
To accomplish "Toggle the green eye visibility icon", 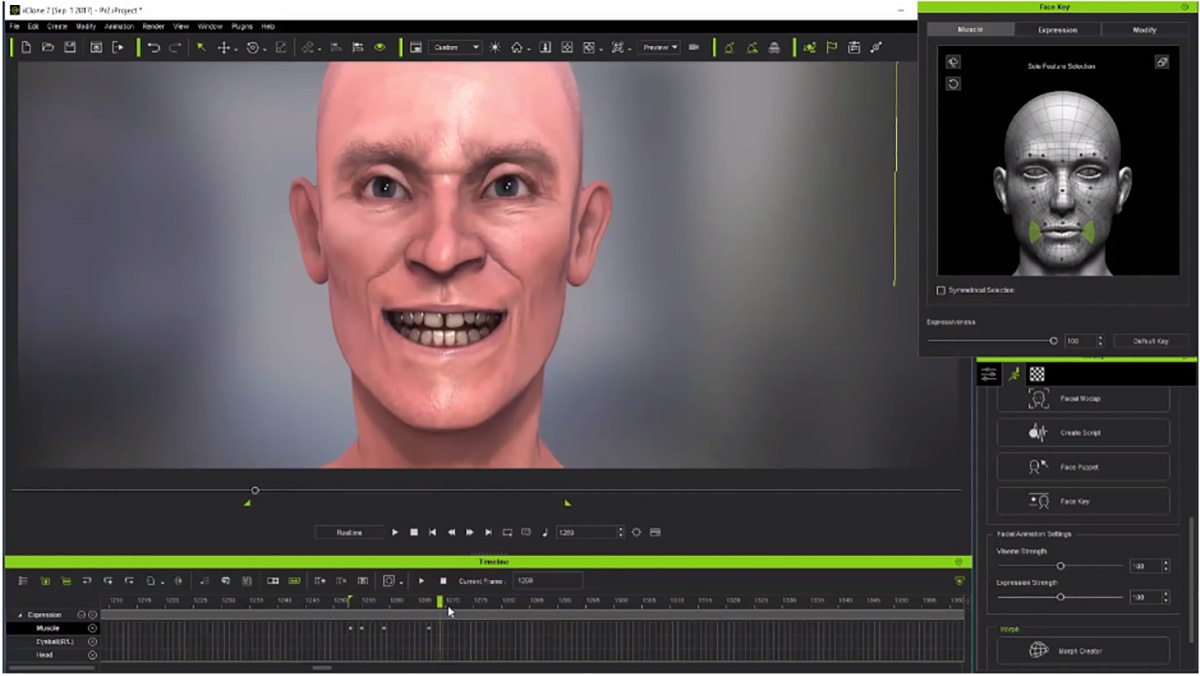I will (x=380, y=47).
